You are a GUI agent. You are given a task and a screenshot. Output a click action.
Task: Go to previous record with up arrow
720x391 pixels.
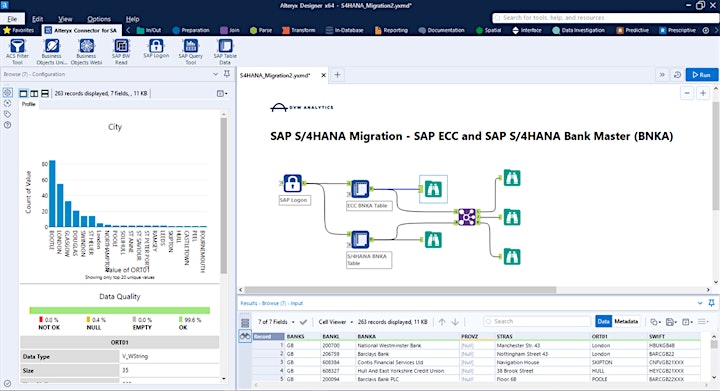442,322
